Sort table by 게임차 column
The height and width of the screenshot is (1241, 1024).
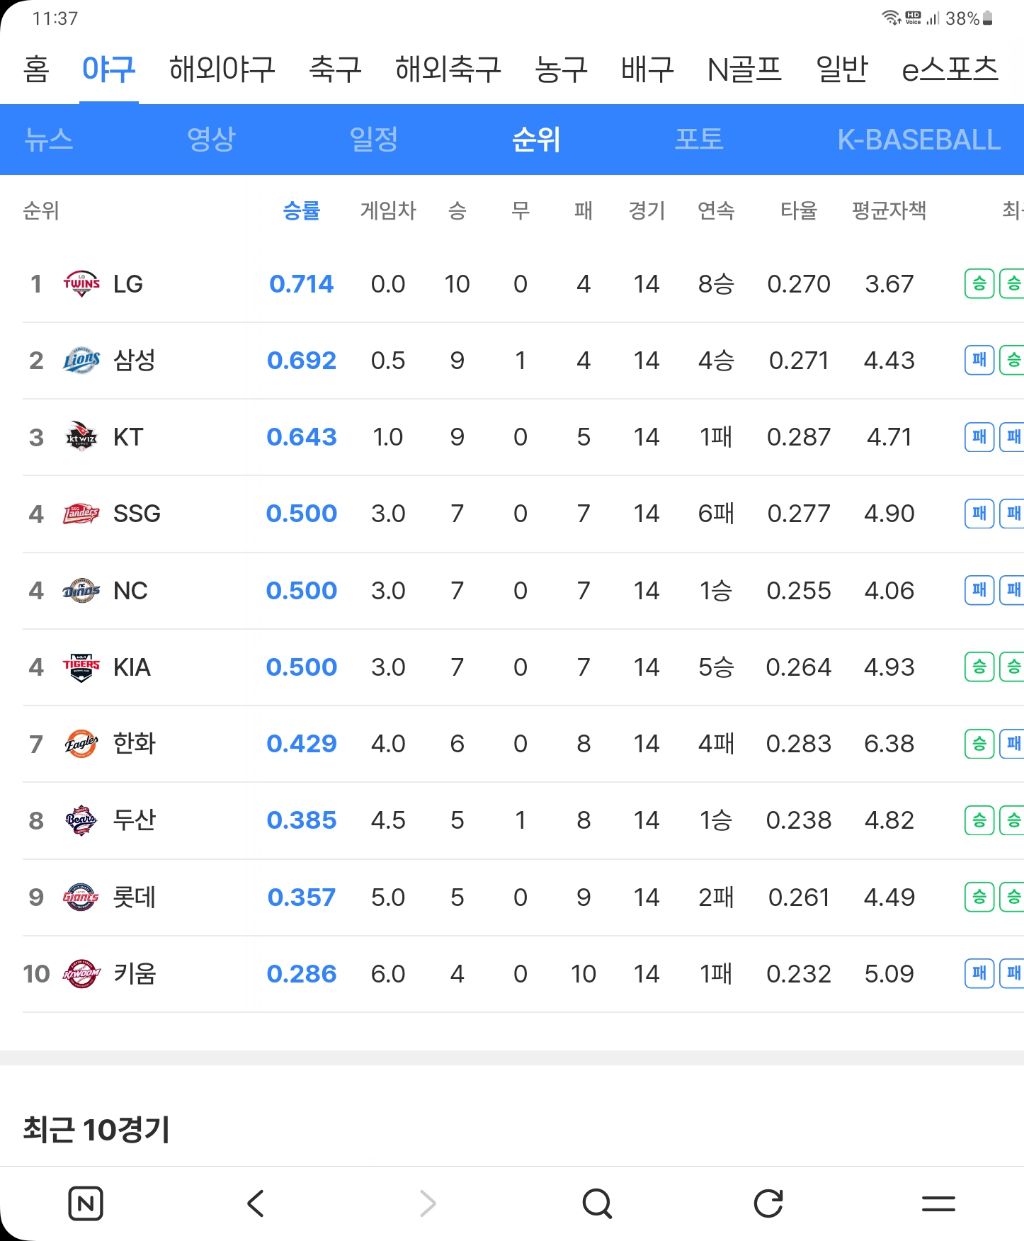388,210
